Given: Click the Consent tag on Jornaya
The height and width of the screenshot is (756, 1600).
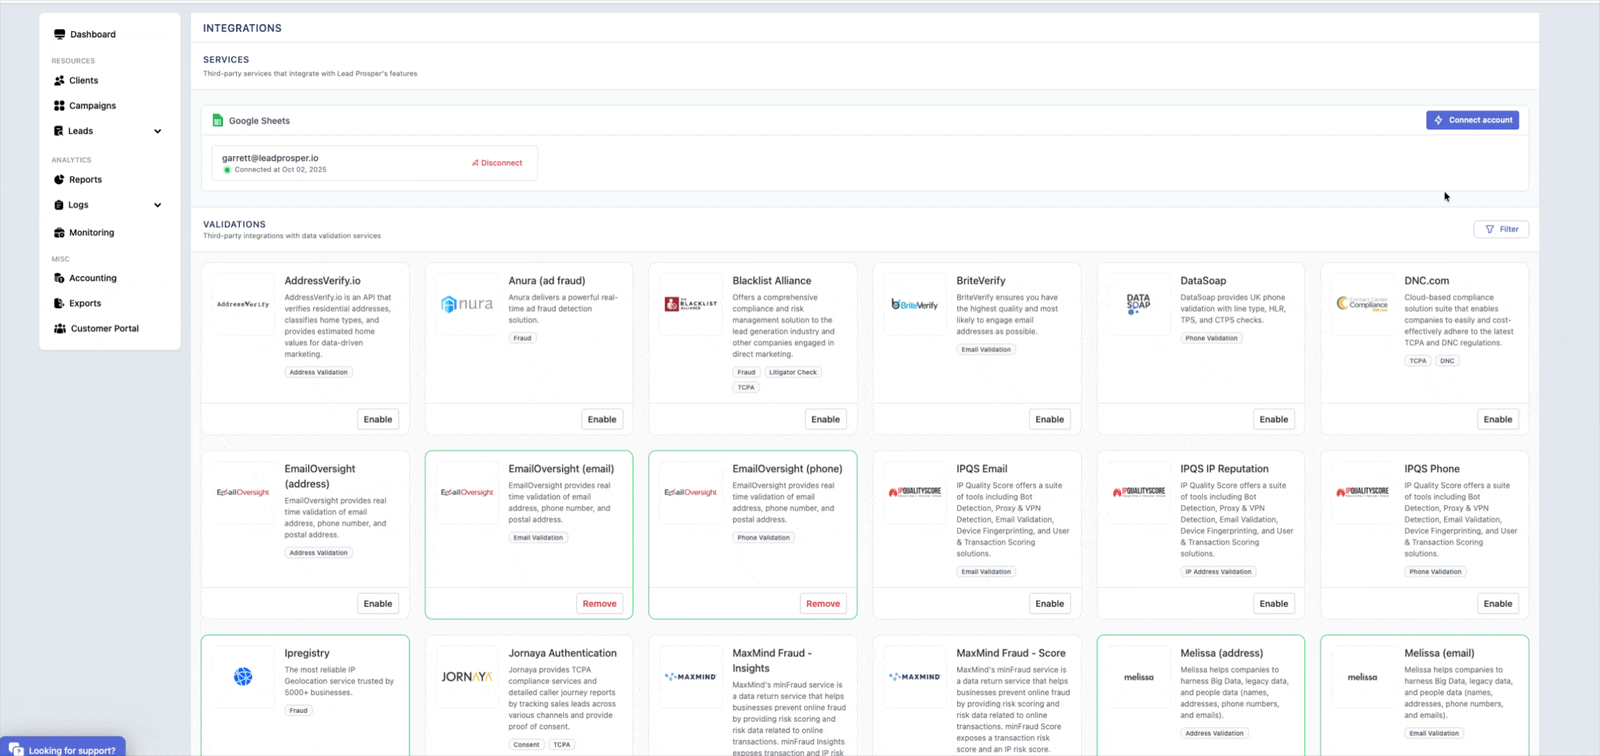Looking at the screenshot, I should 526,745.
